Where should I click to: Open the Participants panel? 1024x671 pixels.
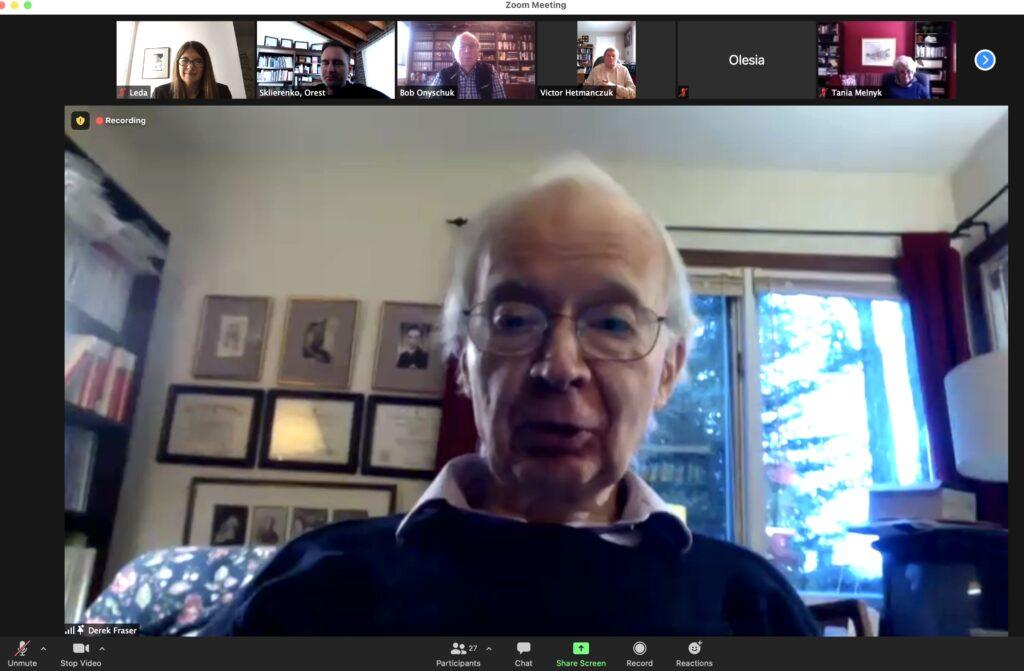pyautogui.click(x=458, y=653)
